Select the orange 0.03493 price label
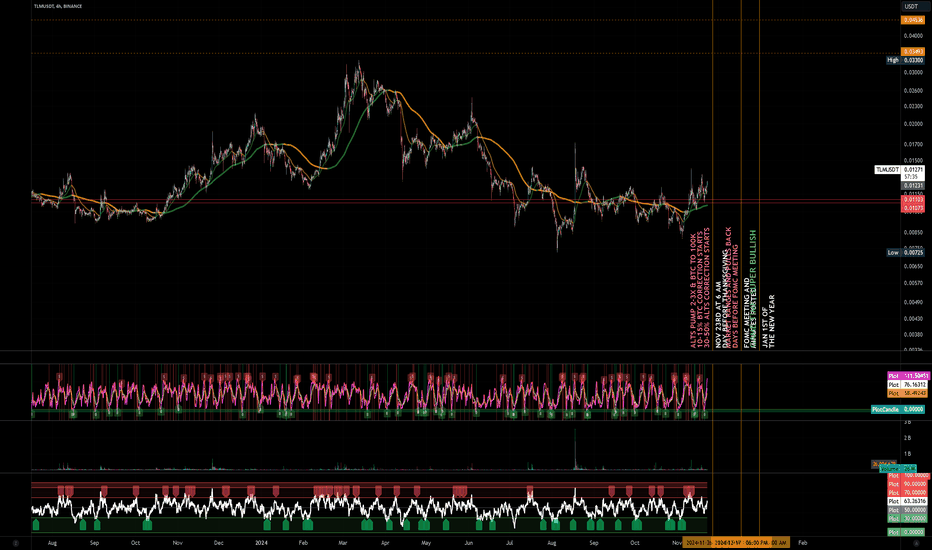The image size is (932, 550). tap(913, 52)
